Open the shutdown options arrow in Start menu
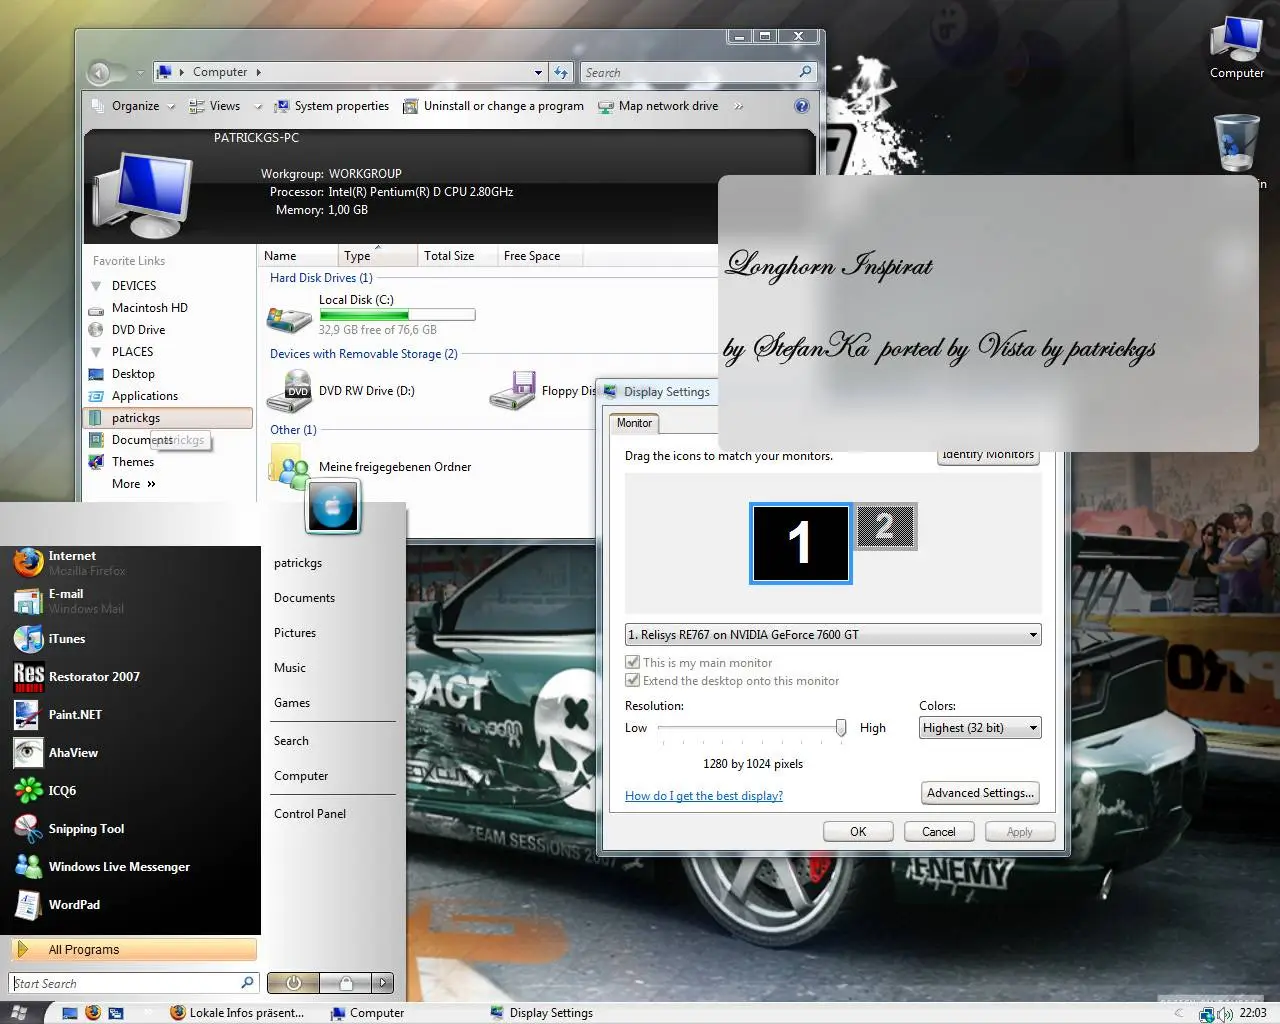1280x1024 pixels. 382,983
